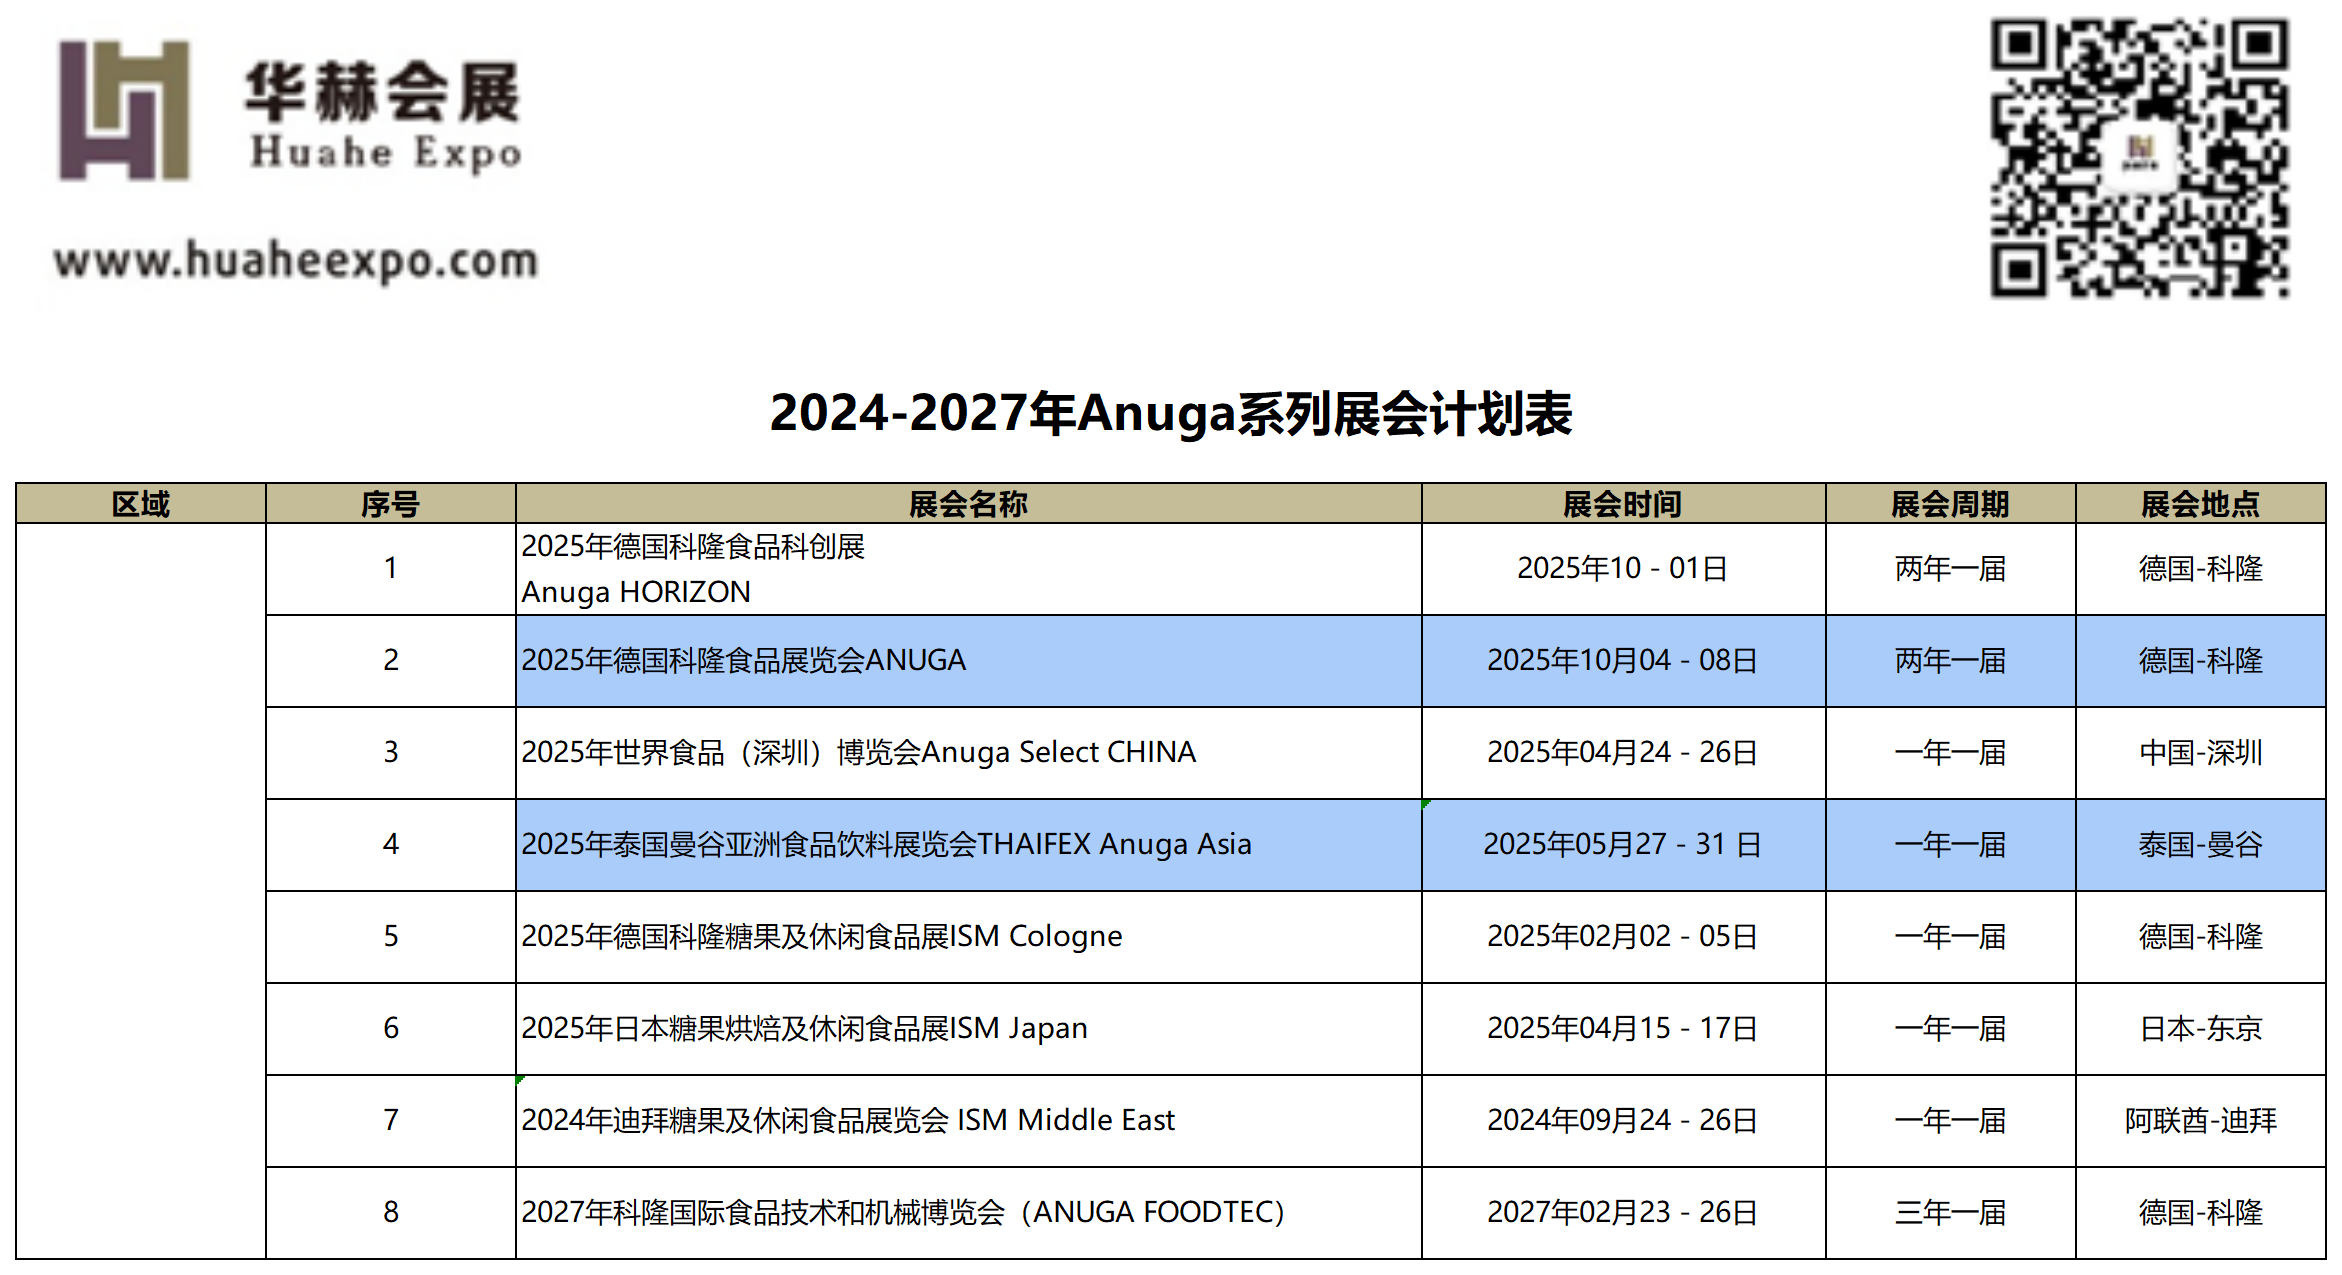Image resolution: width=2342 pixels, height=1275 pixels.
Task: Select the 展会地点 column header
Action: 2201,503
